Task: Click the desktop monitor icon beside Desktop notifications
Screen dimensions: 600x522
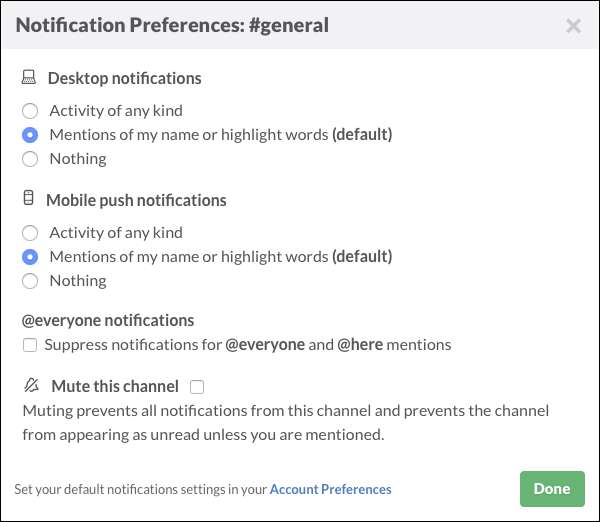Action: coord(29,78)
